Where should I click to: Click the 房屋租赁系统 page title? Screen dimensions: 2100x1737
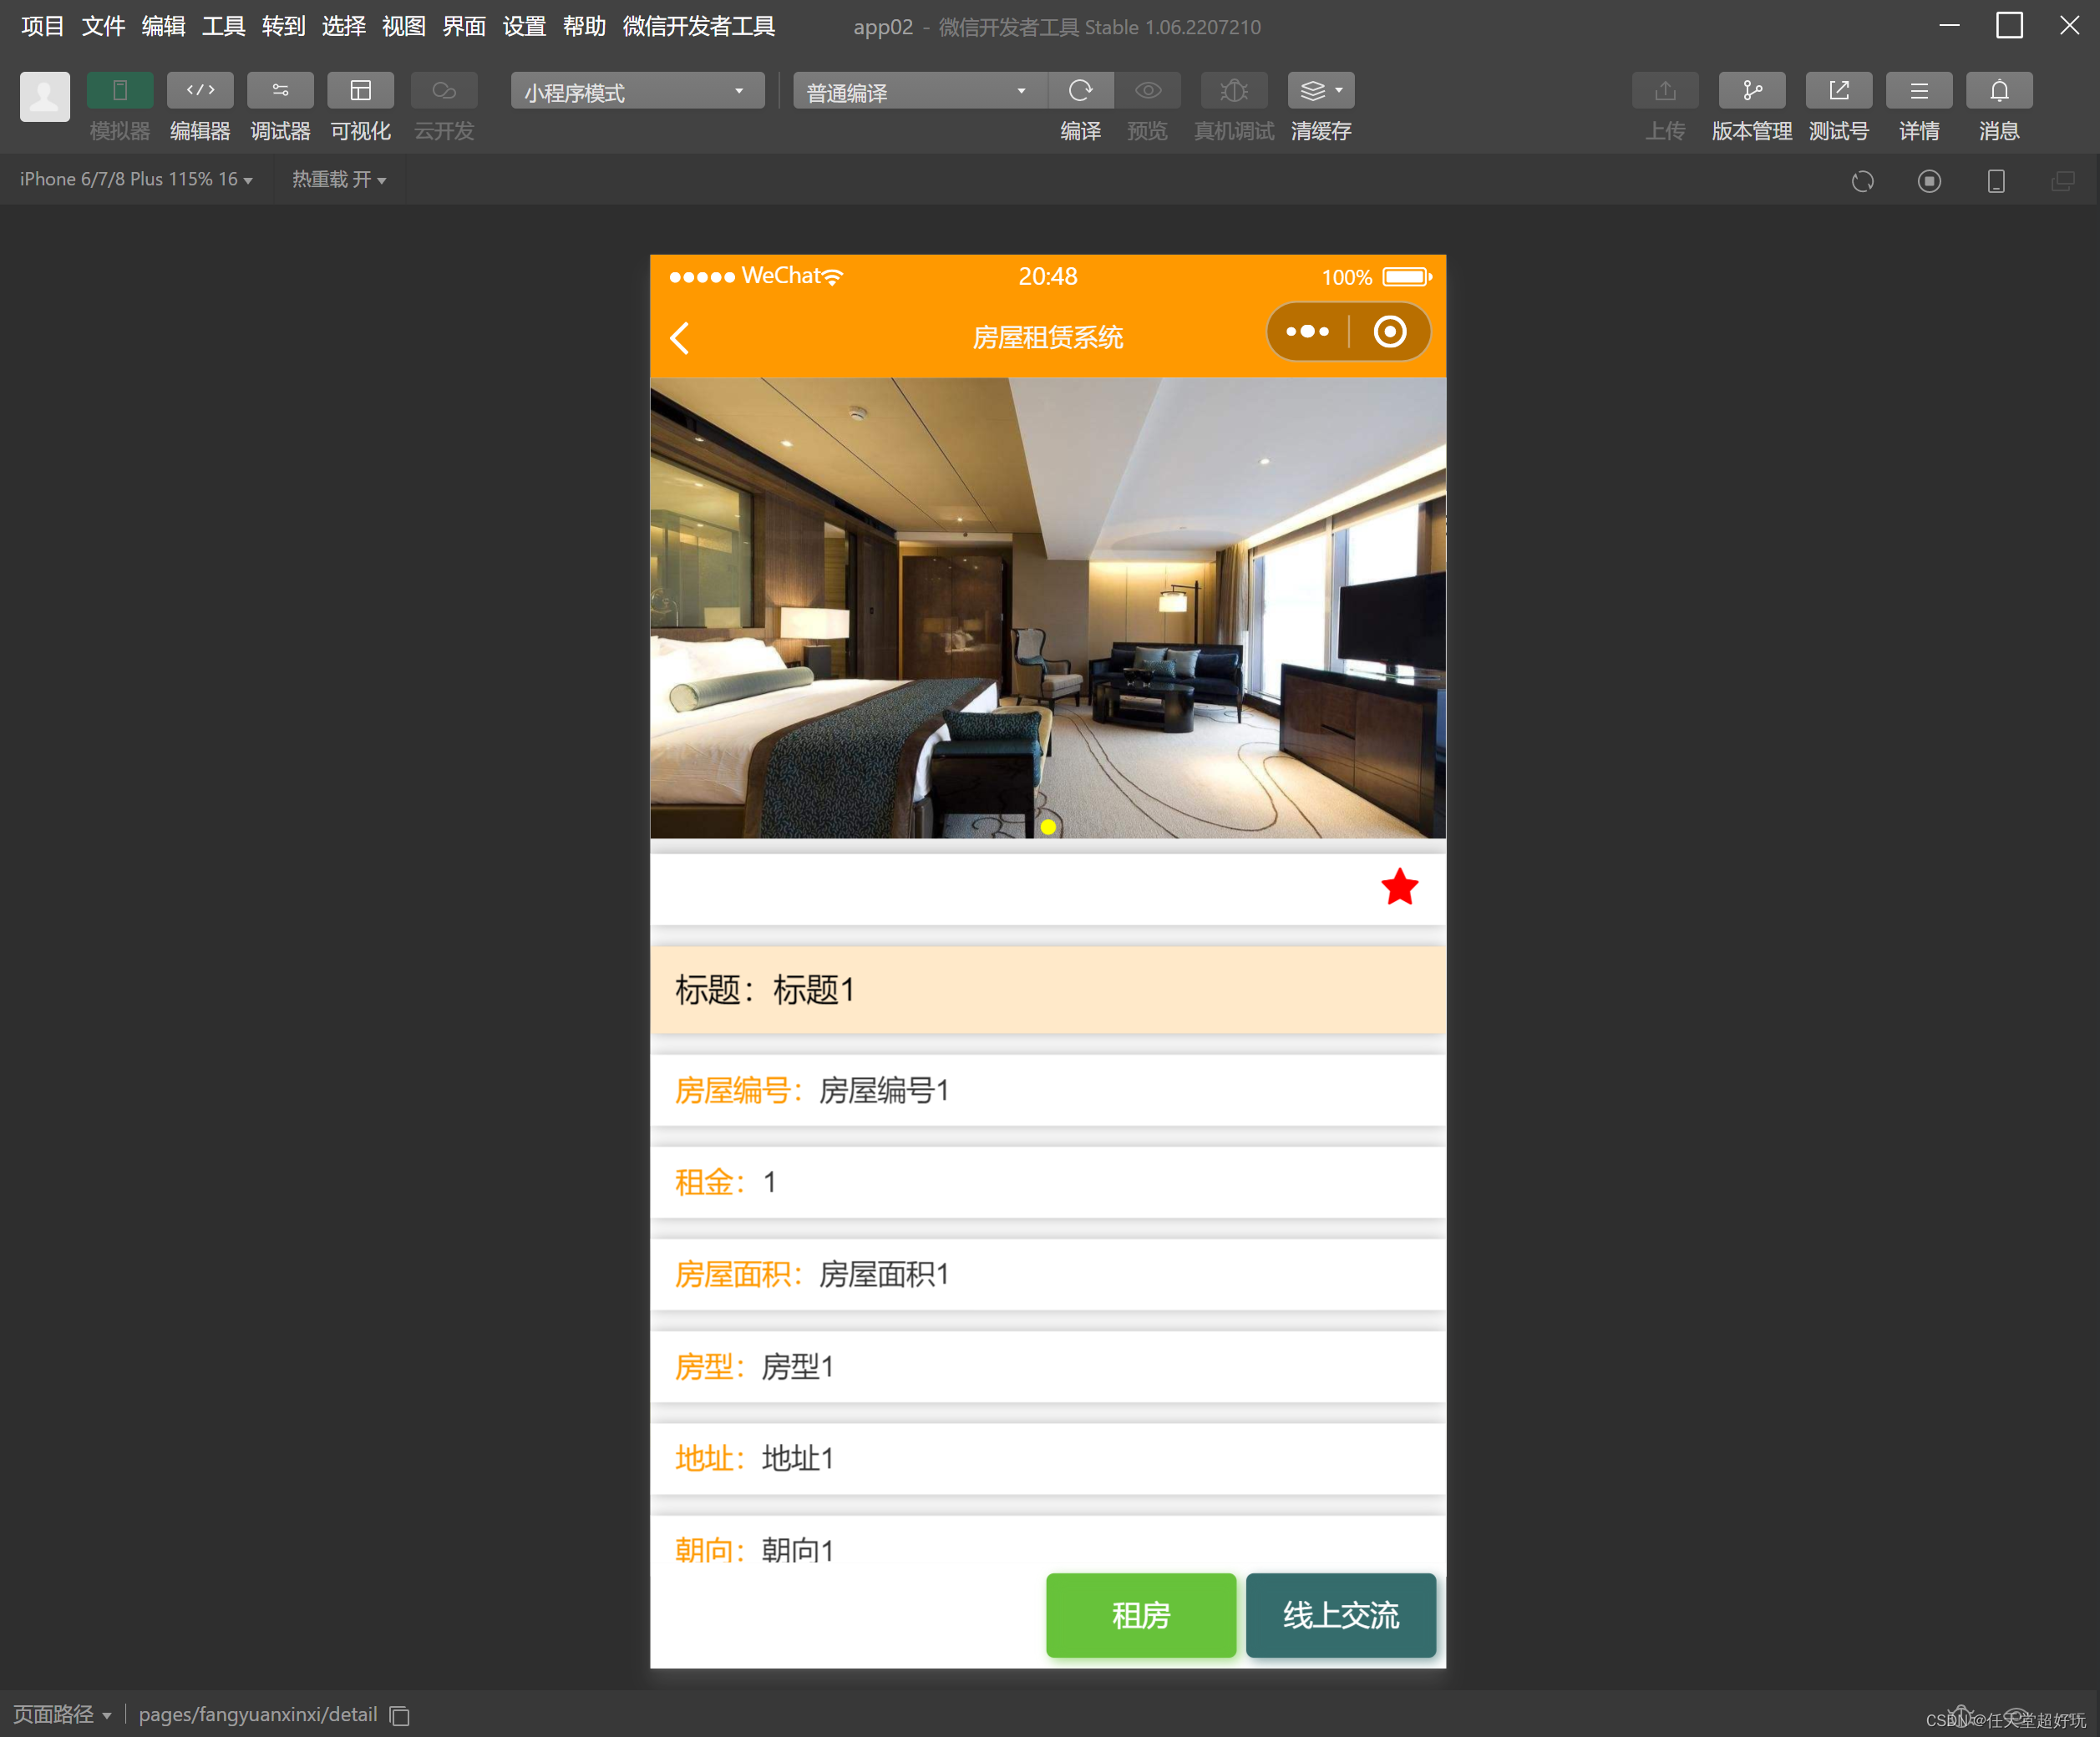click(x=1048, y=338)
